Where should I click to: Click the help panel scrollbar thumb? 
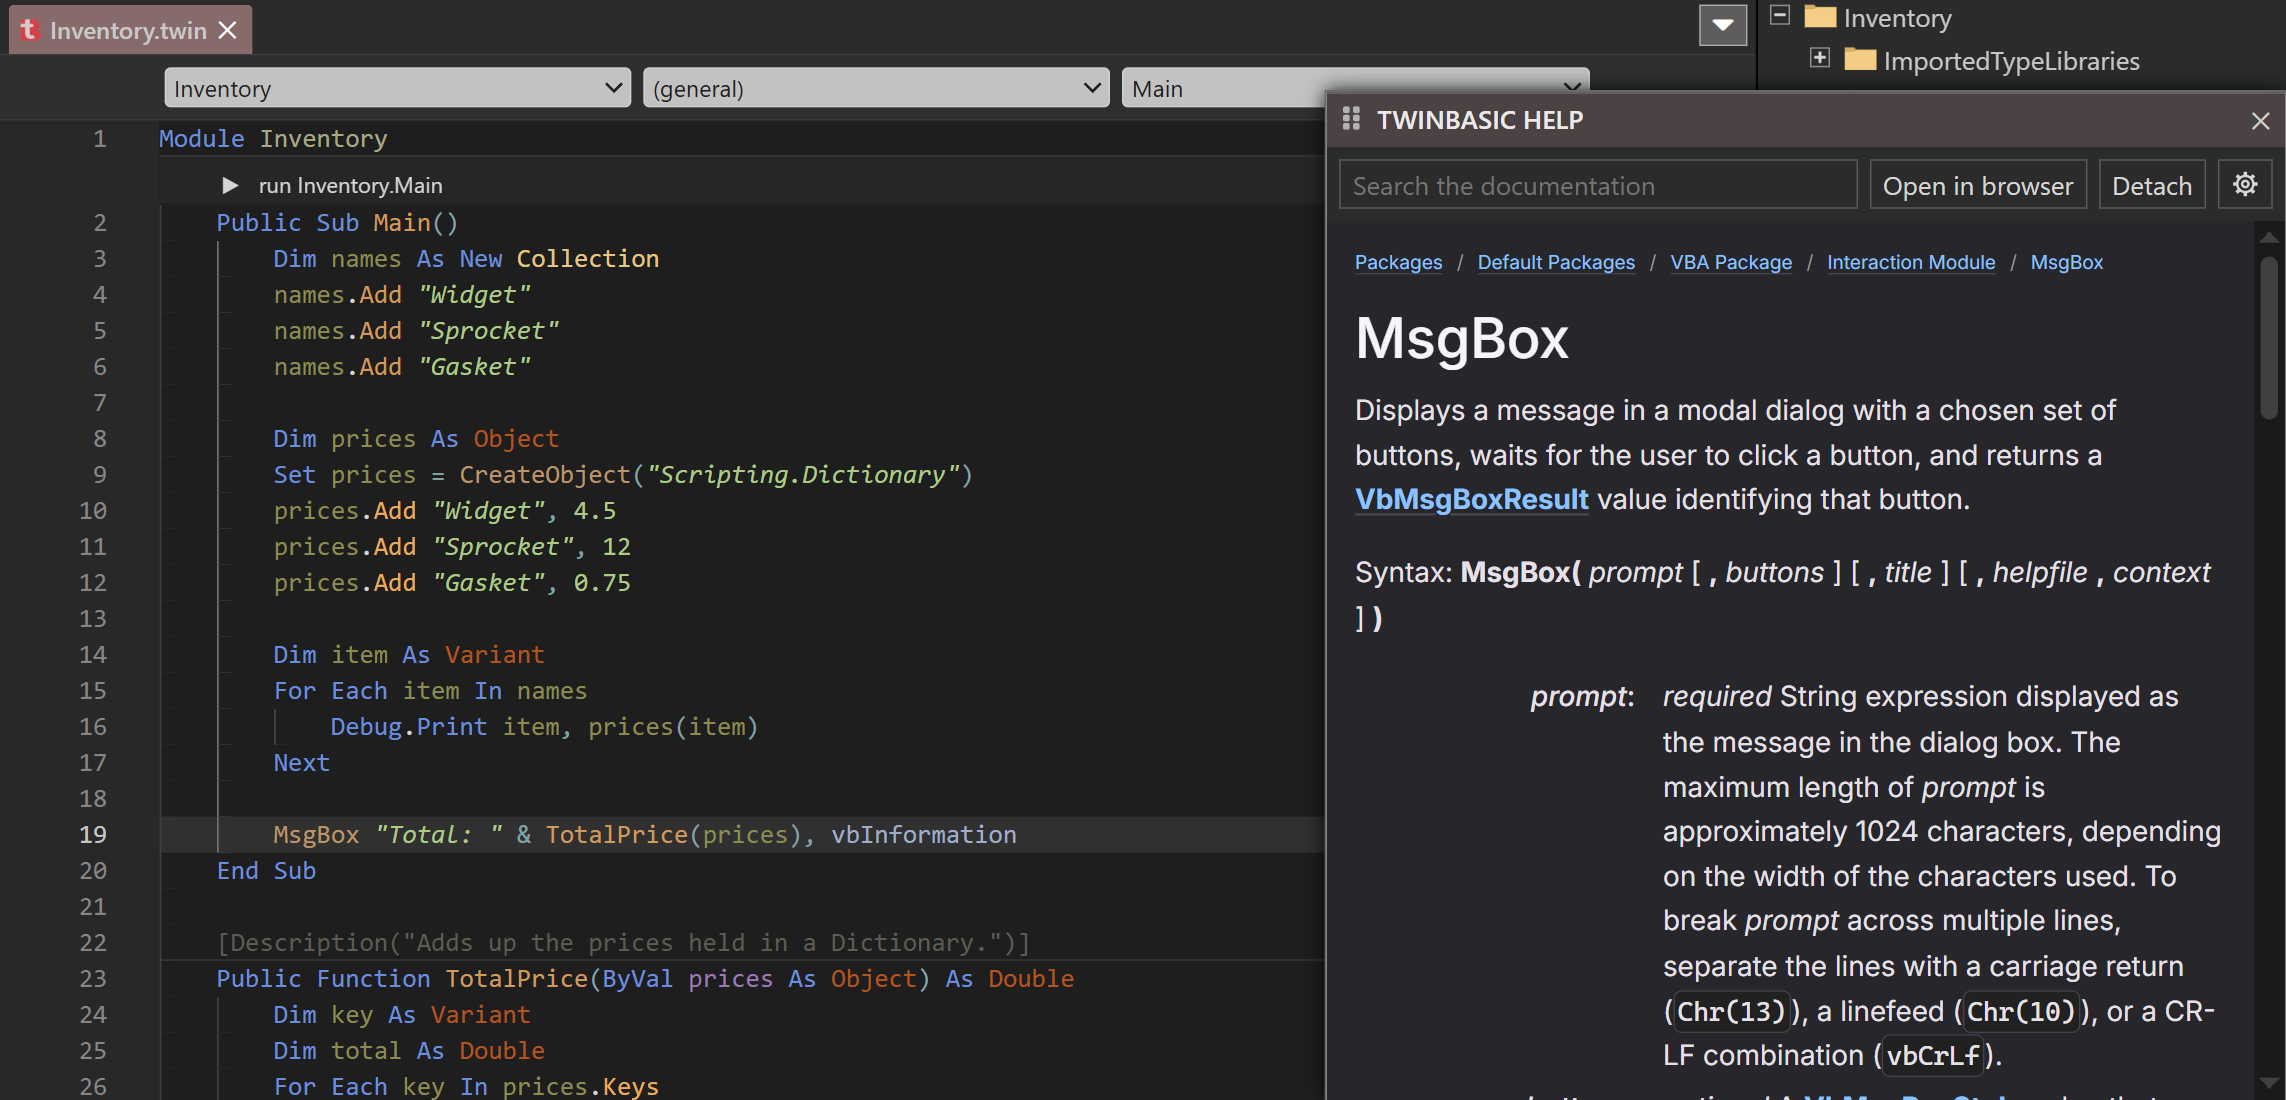point(2269,338)
